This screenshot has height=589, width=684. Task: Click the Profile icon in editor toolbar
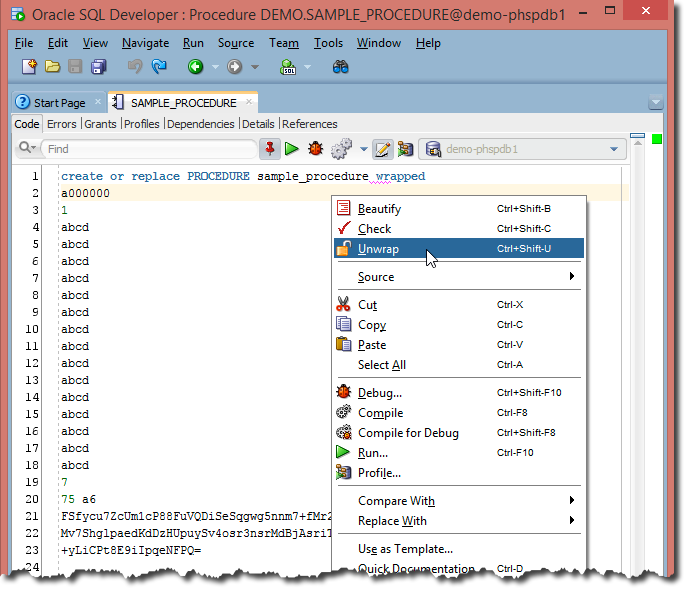point(405,149)
